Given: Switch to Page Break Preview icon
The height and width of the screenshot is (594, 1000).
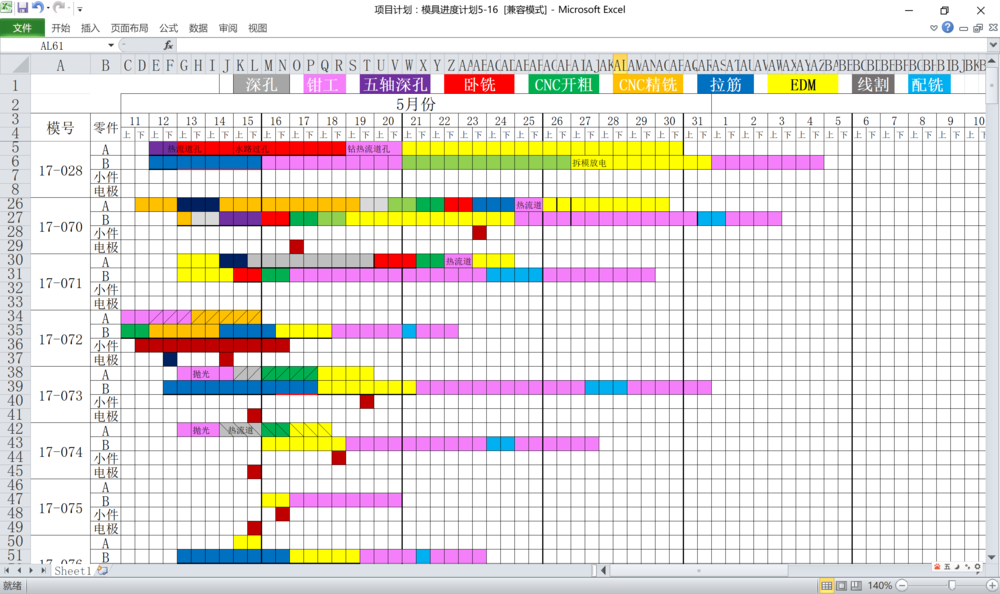Looking at the screenshot, I should (x=856, y=586).
